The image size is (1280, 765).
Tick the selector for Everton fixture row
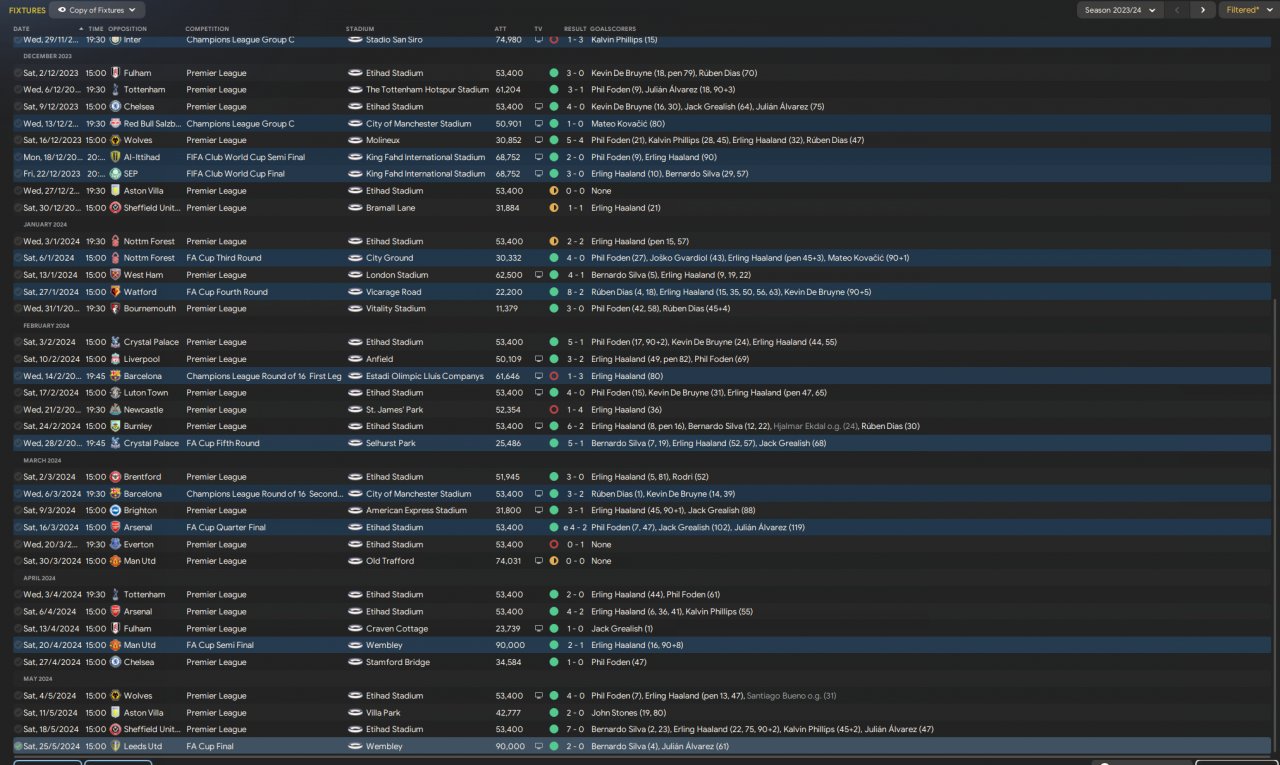pyautogui.click(x=18, y=545)
